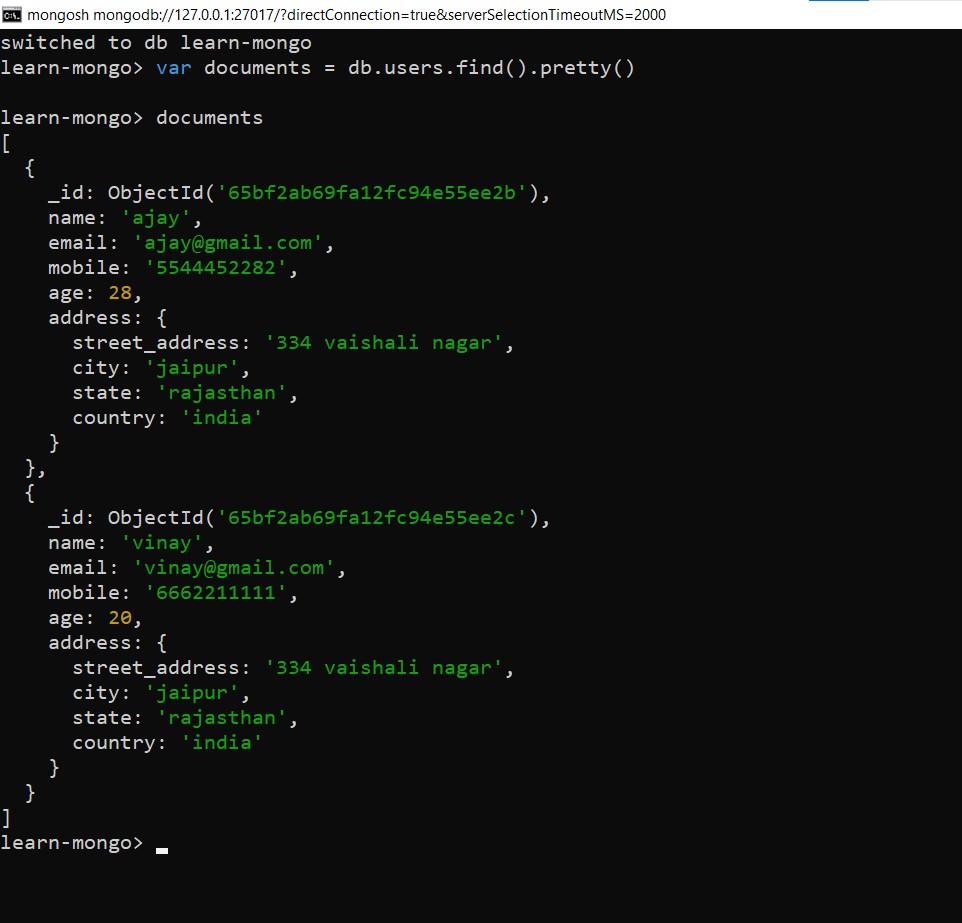Click the 'address:' key in ajay's document
Image resolution: width=962 pixels, height=923 pixels.
pyautogui.click(x=95, y=319)
